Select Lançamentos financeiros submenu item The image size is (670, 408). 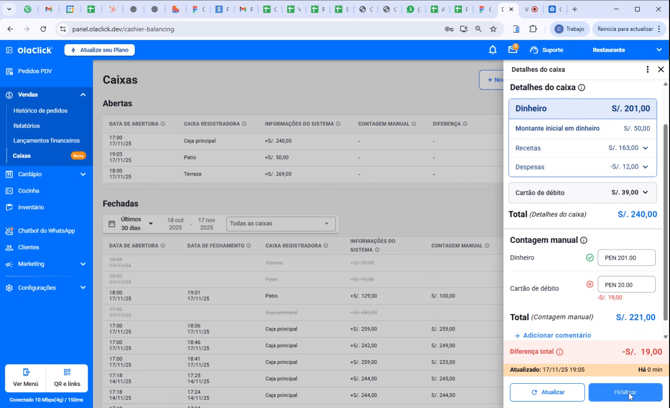46,141
